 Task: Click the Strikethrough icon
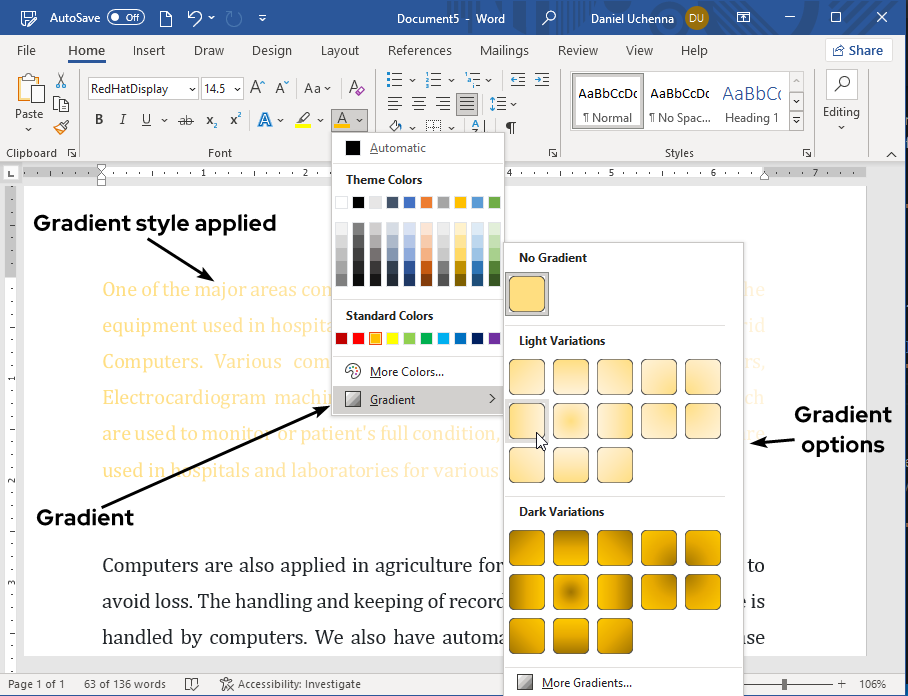[185, 120]
